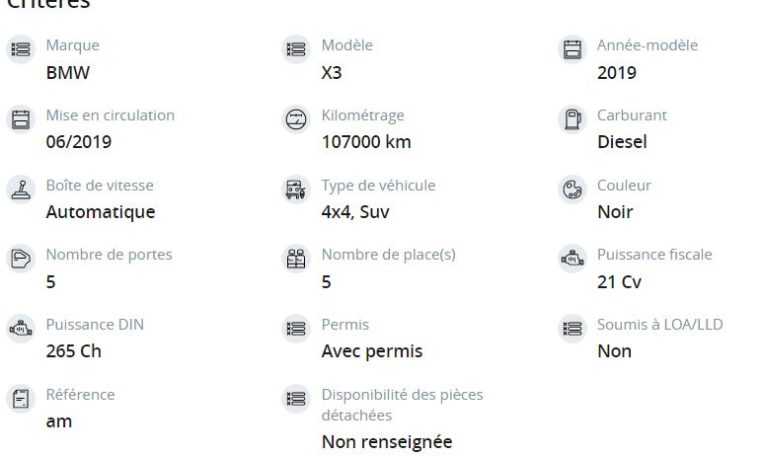
Task: Click the fuel pump icon beside Carburant
Action: click(x=572, y=119)
